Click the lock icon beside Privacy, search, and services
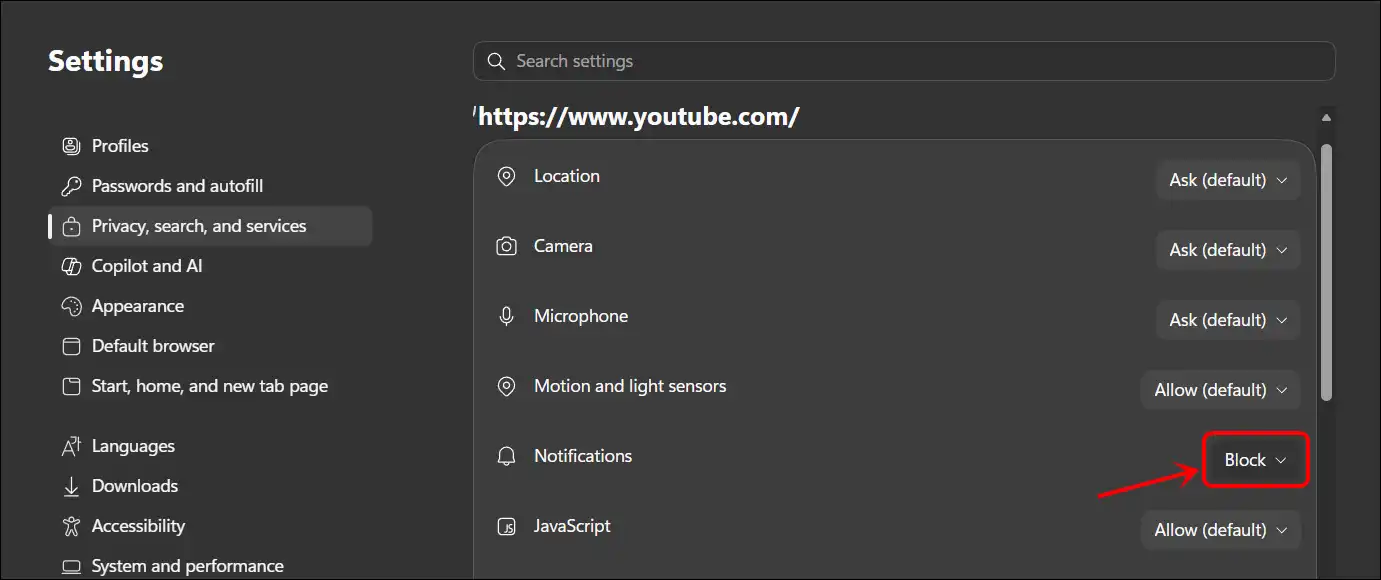This screenshot has height=580, width=1381. [x=71, y=226]
